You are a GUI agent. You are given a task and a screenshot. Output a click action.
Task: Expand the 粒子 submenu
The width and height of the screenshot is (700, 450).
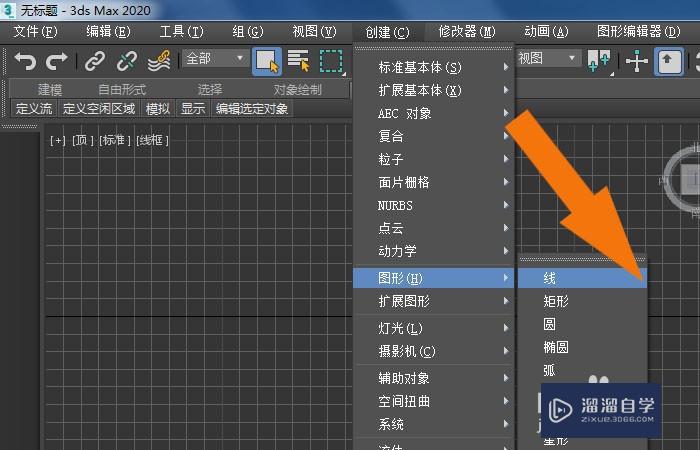(x=434, y=159)
